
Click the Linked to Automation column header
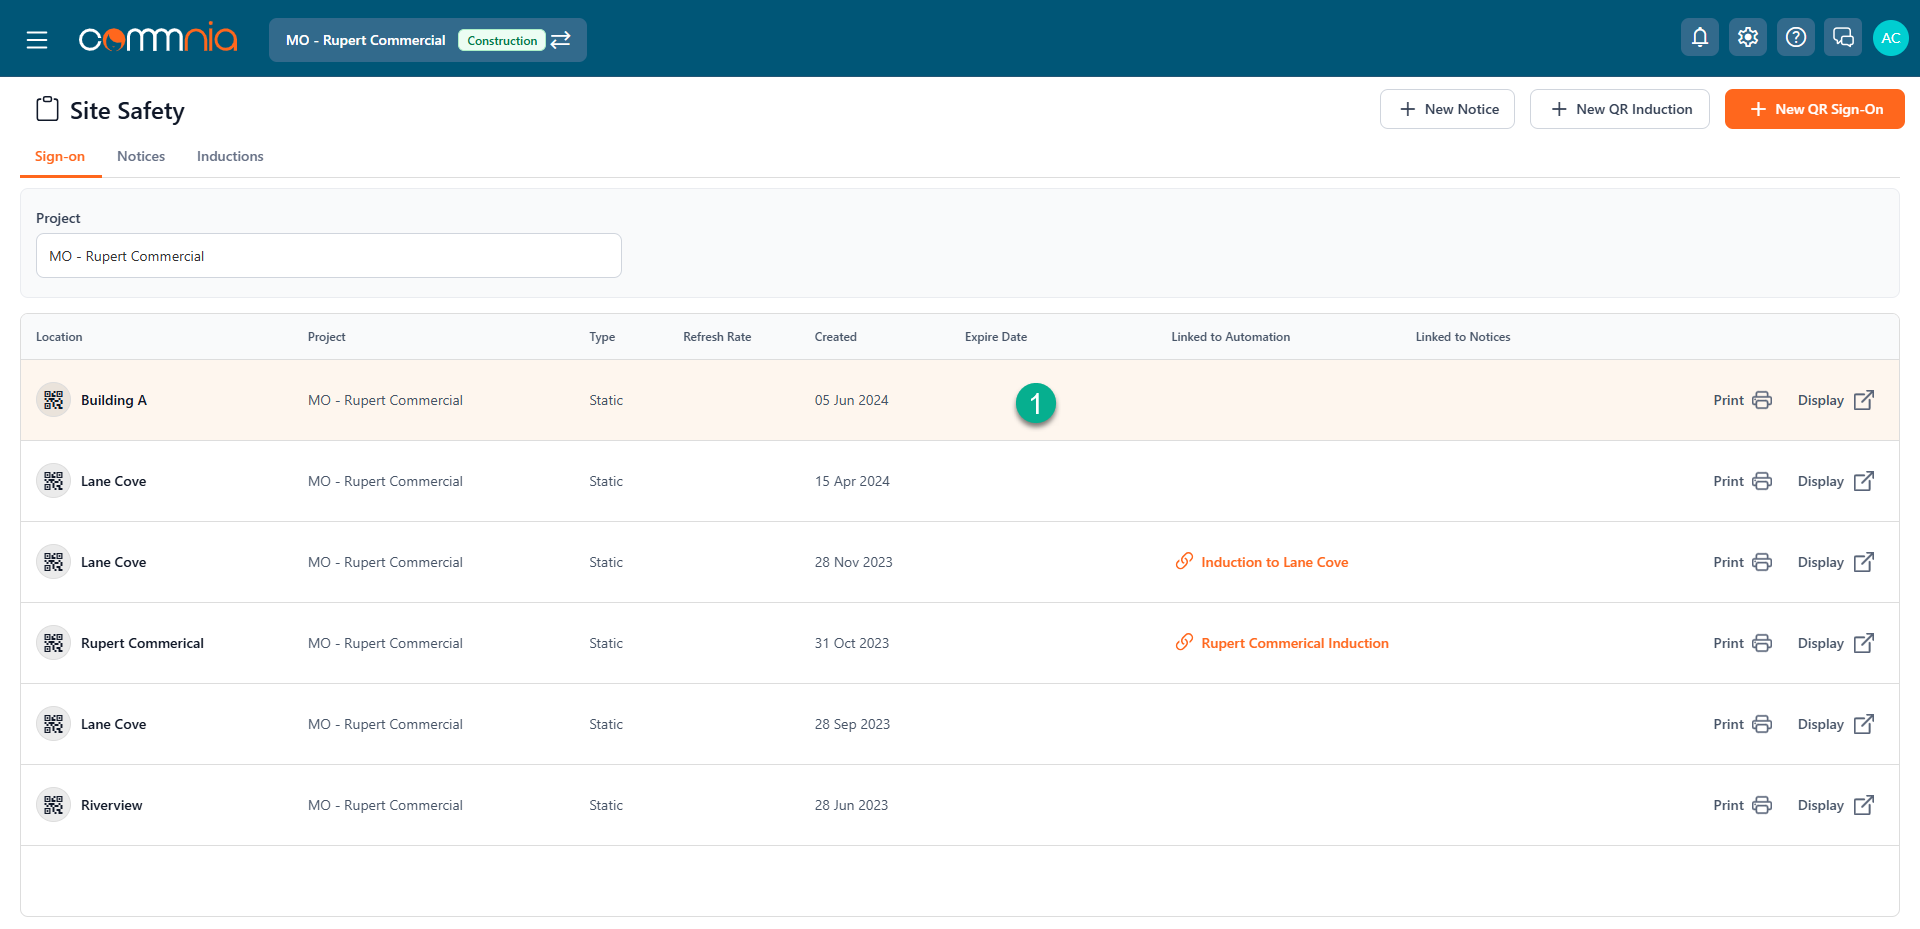(1231, 337)
